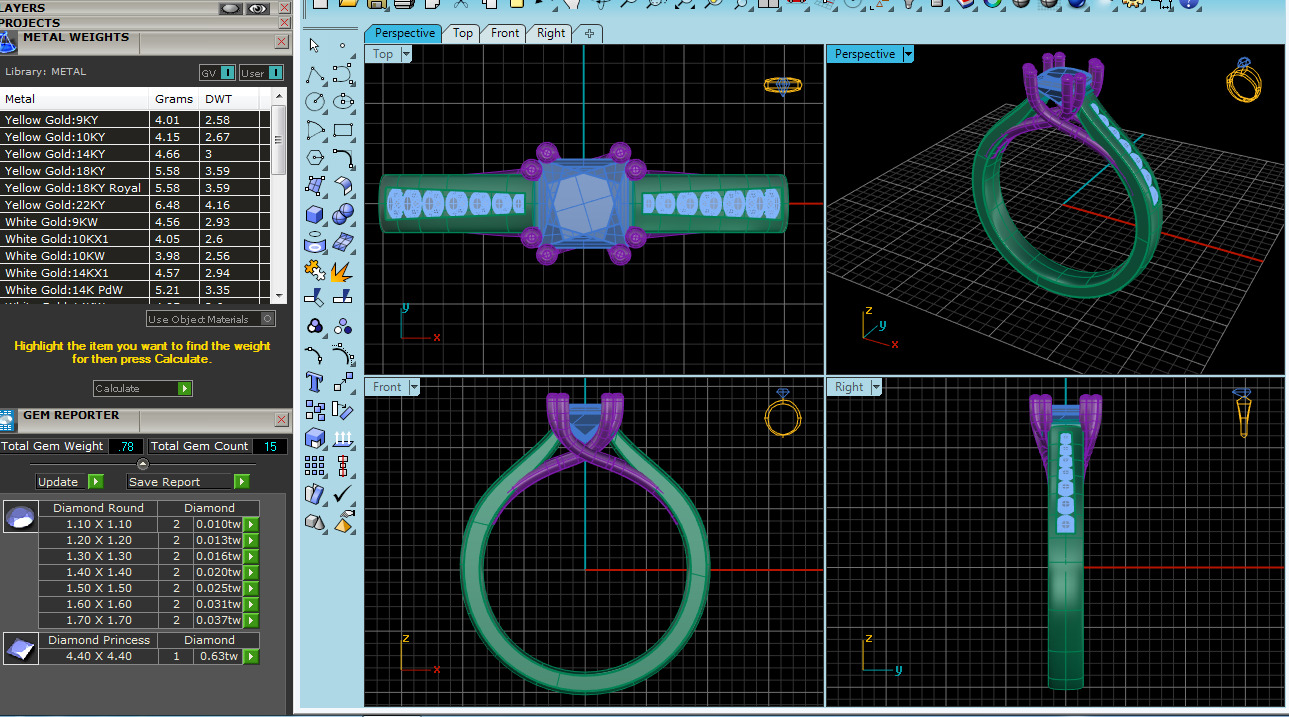1289x717 pixels.
Task: Expand the 1.20 X 1.20 diamond row arrow
Action: (x=252, y=540)
